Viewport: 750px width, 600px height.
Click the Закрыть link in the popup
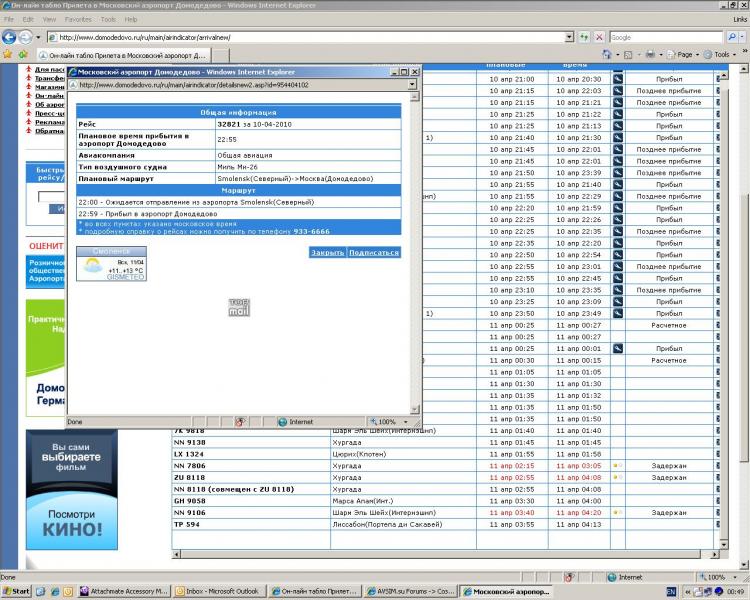[326, 253]
